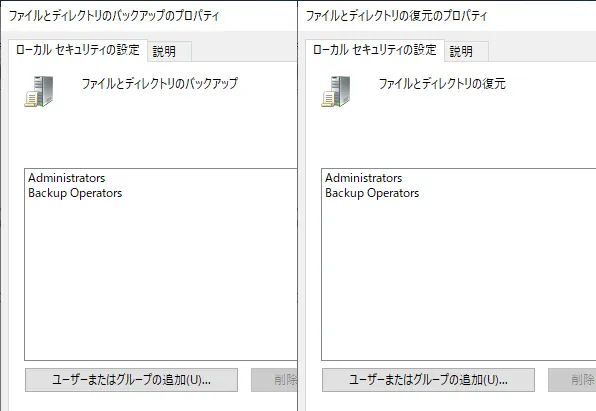Click the ファイルとディレクトリの復元 policy label
Viewport: 596px width, 411px height.
442,83
